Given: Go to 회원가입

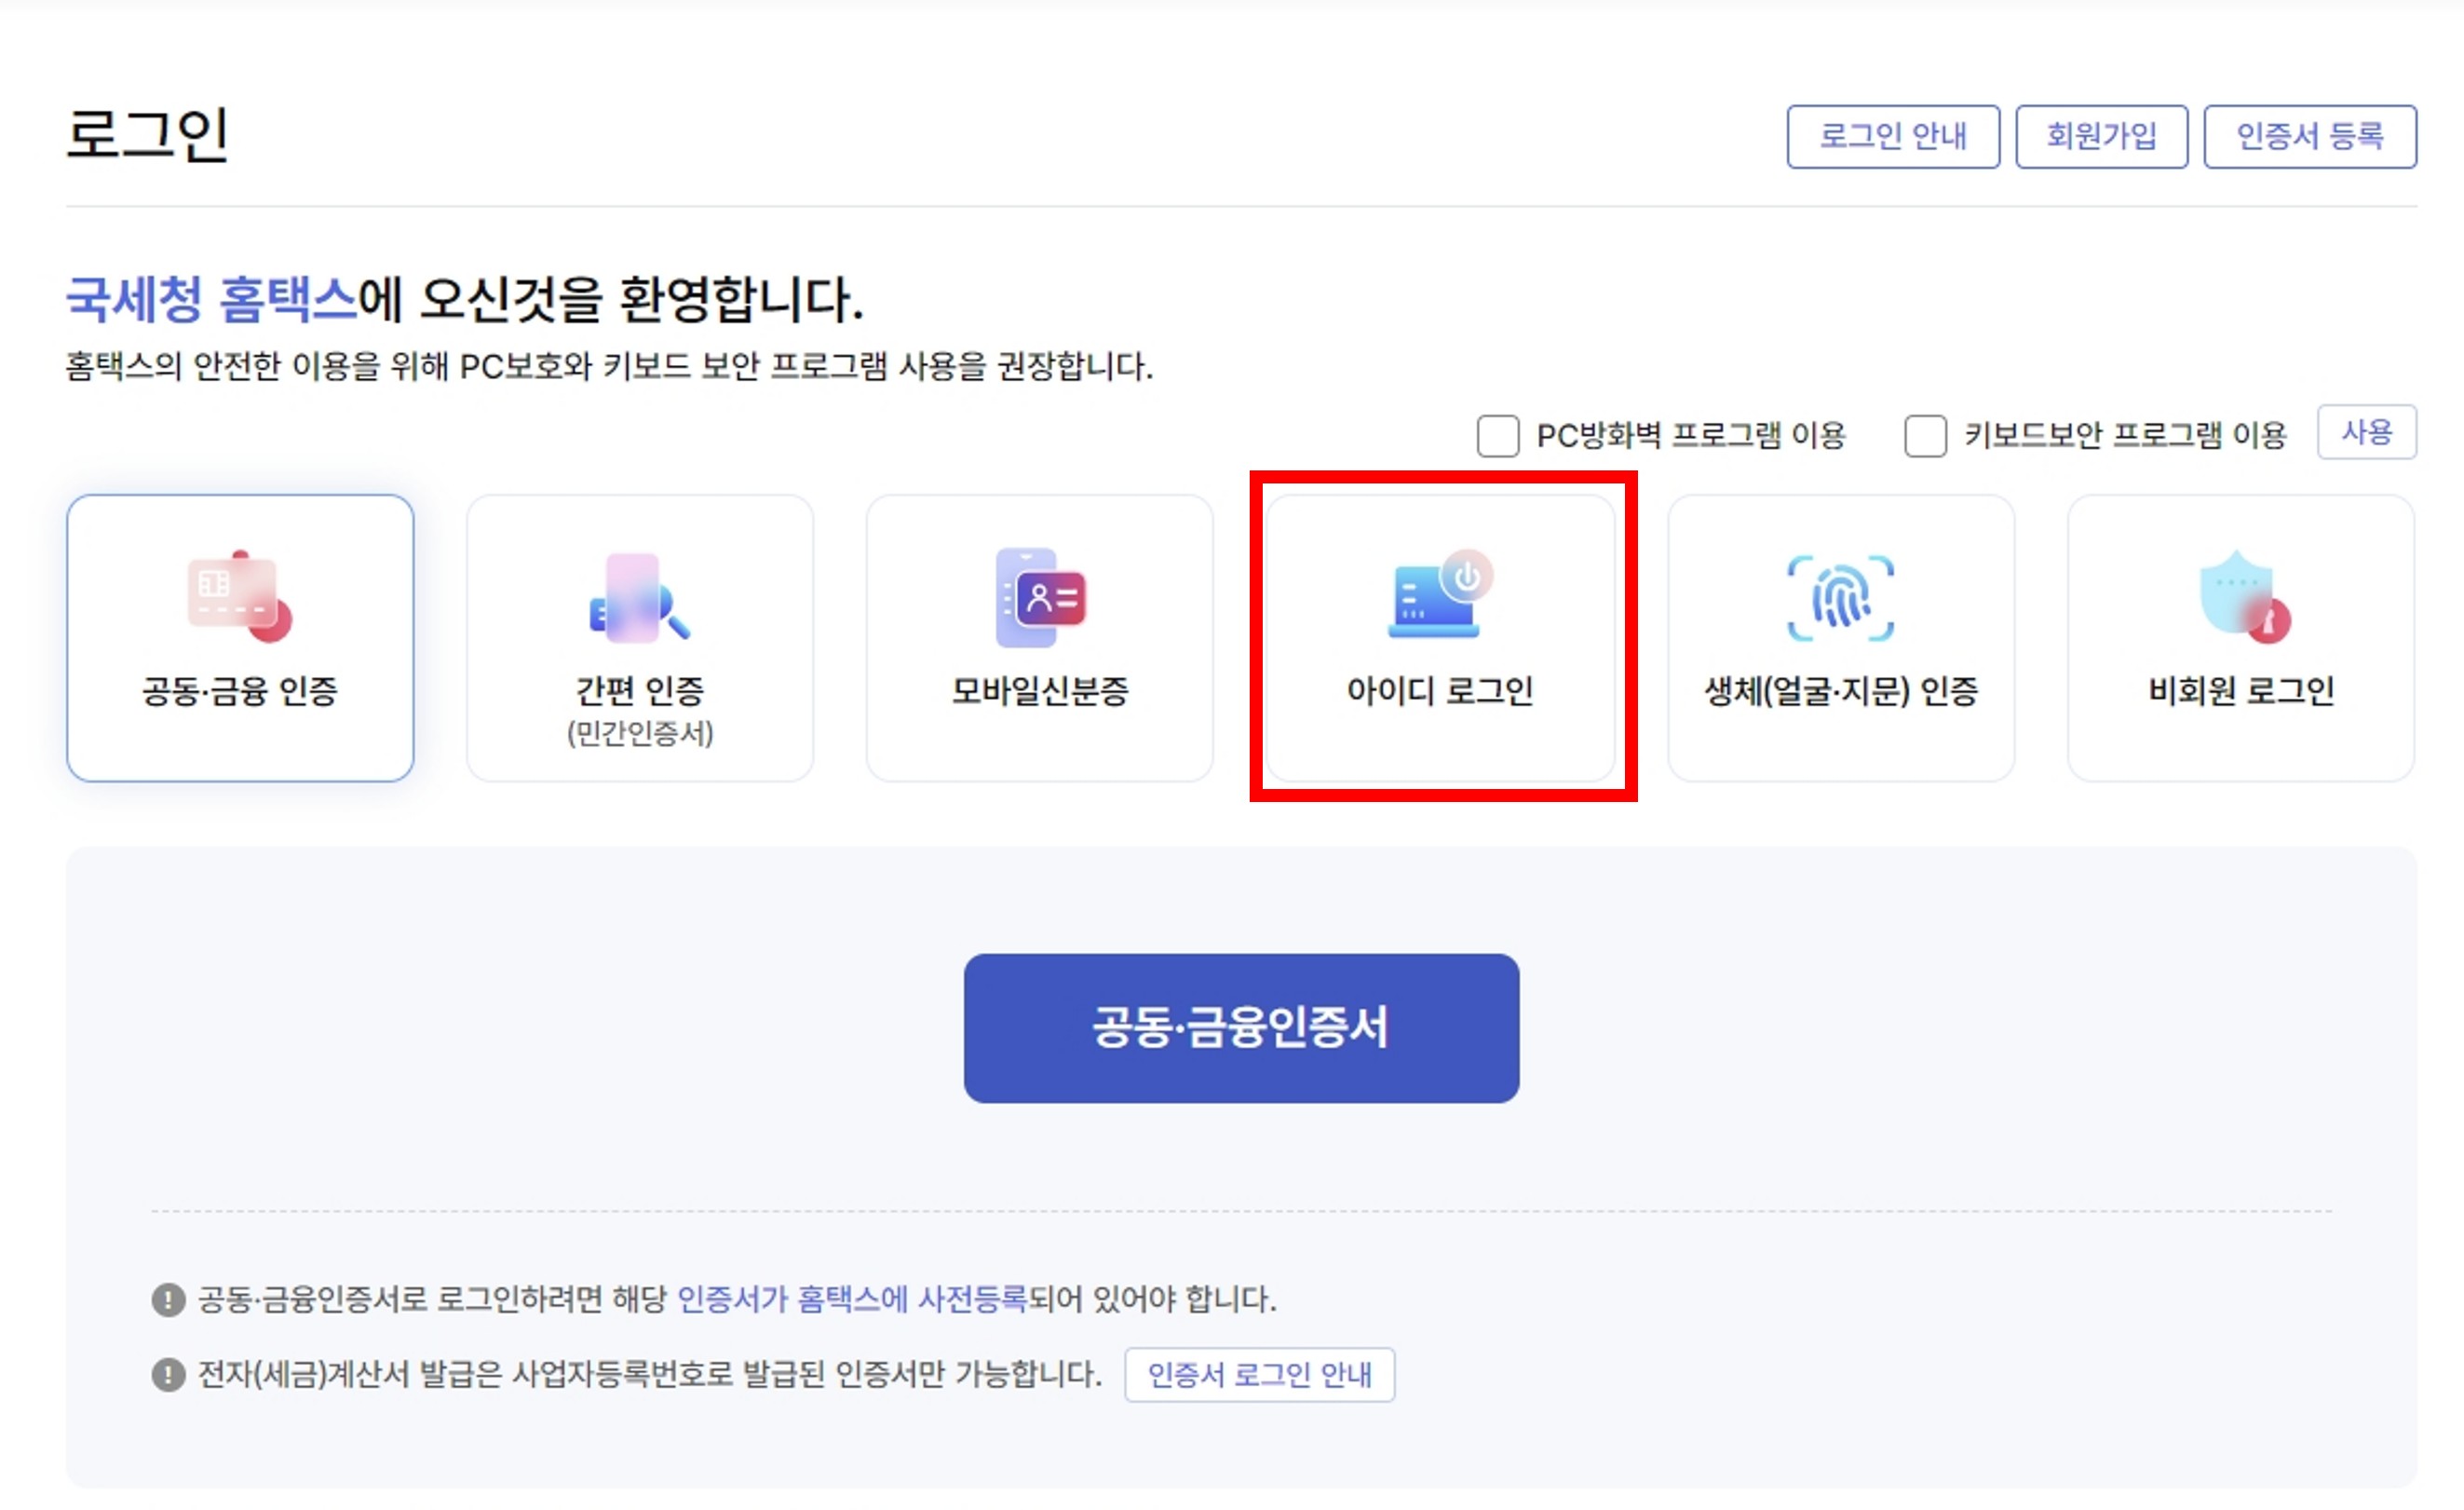Looking at the screenshot, I should (2101, 136).
